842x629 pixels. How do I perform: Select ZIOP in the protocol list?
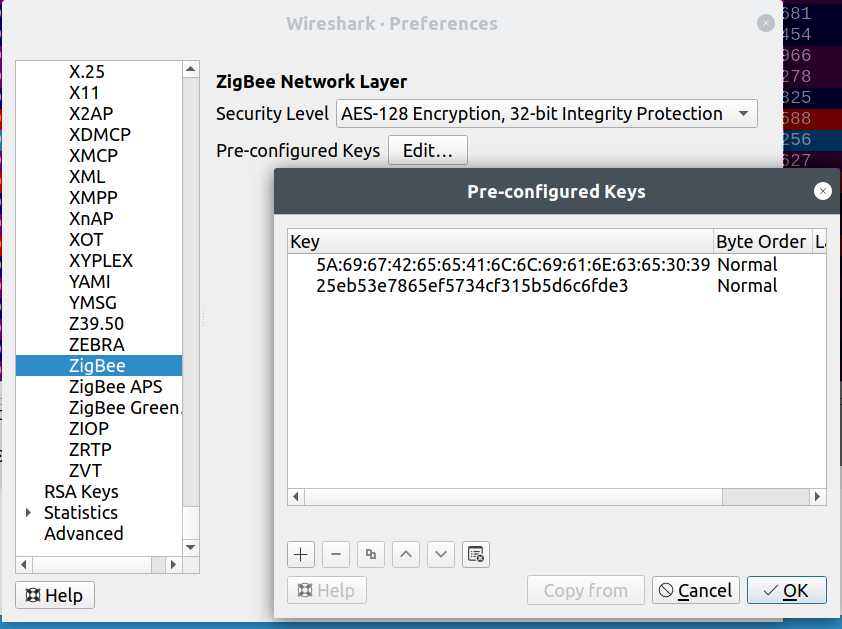pos(89,429)
